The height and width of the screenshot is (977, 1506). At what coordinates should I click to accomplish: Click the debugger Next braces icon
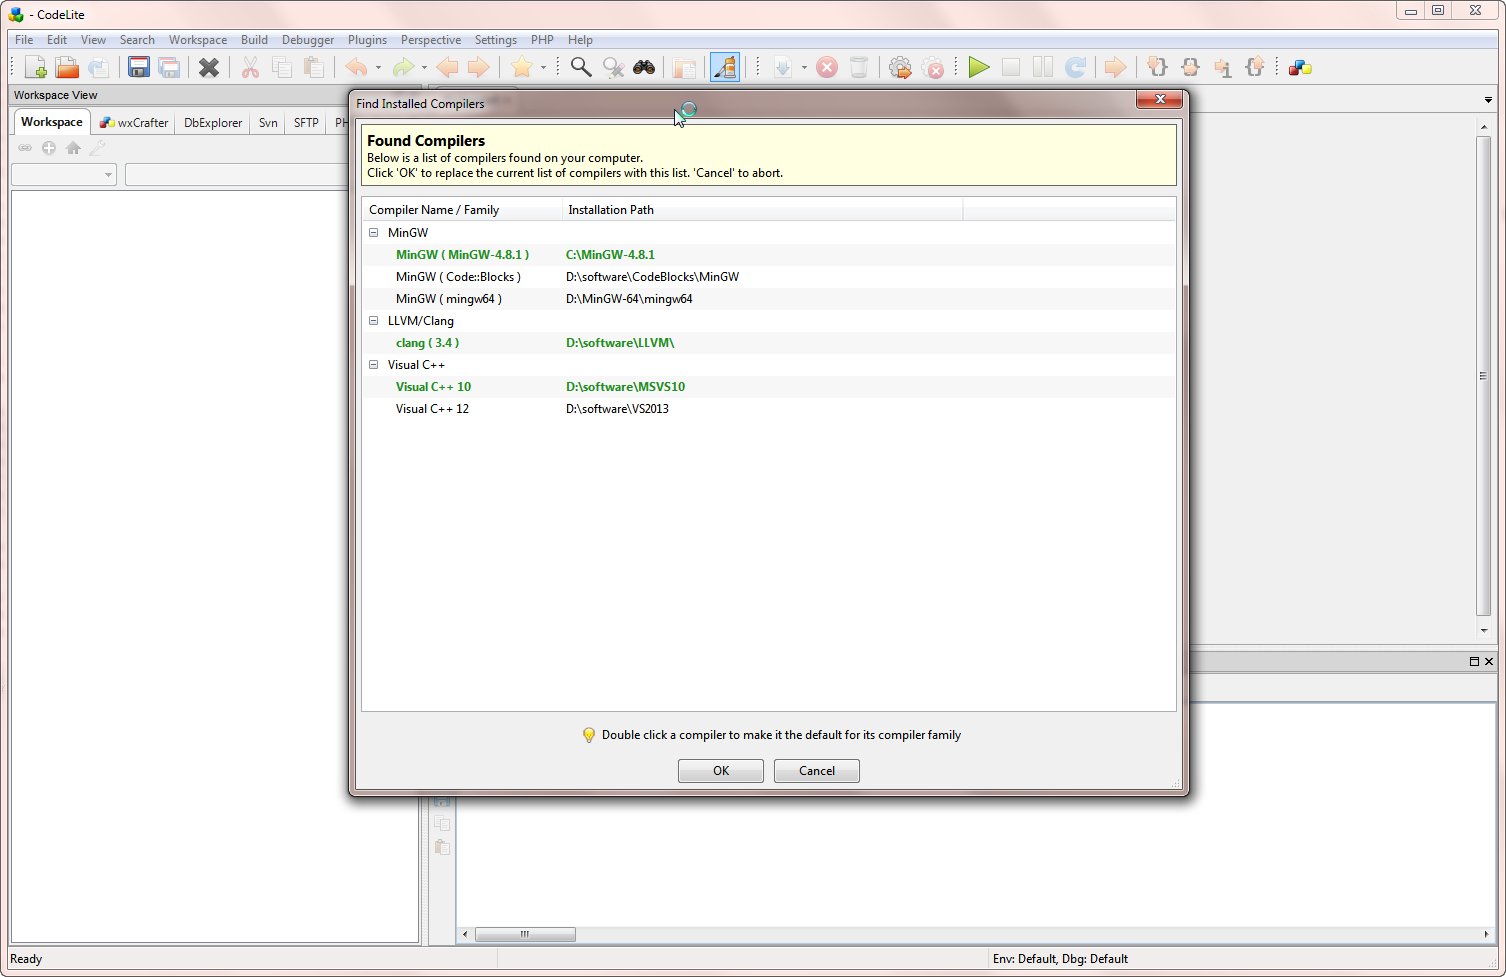(x=1190, y=67)
